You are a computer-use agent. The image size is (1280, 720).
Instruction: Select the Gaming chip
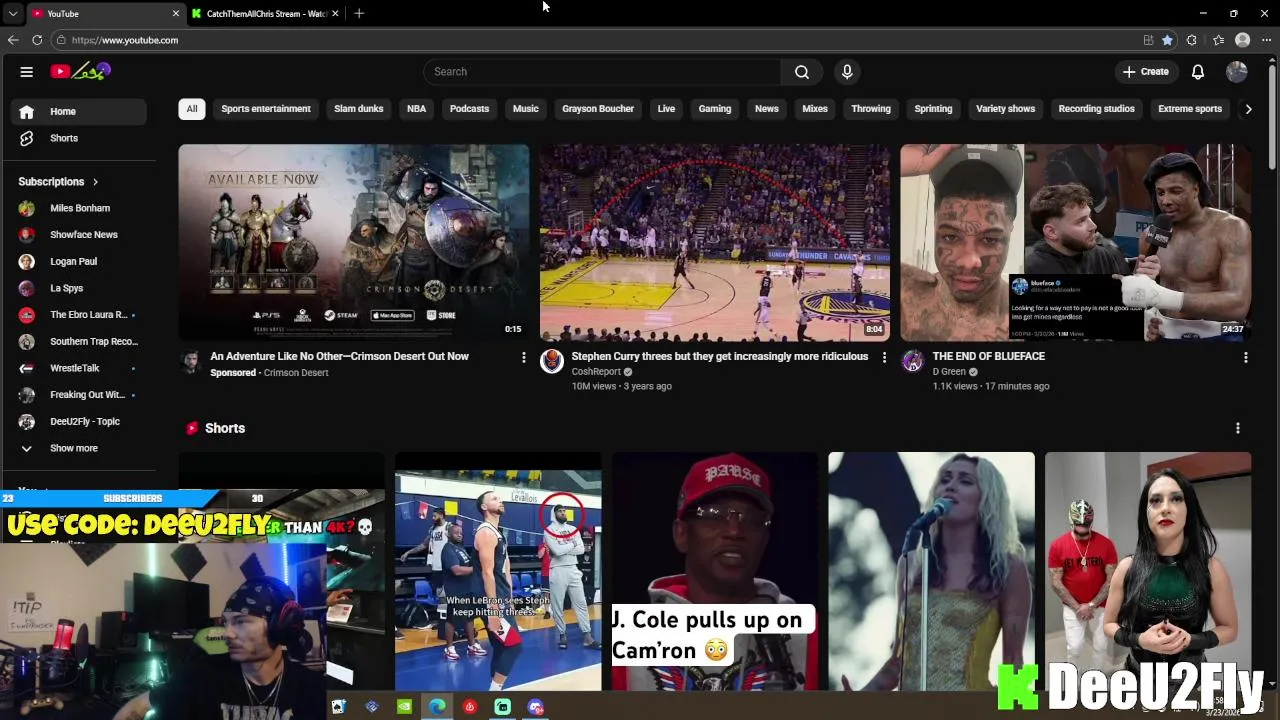pyautogui.click(x=715, y=109)
